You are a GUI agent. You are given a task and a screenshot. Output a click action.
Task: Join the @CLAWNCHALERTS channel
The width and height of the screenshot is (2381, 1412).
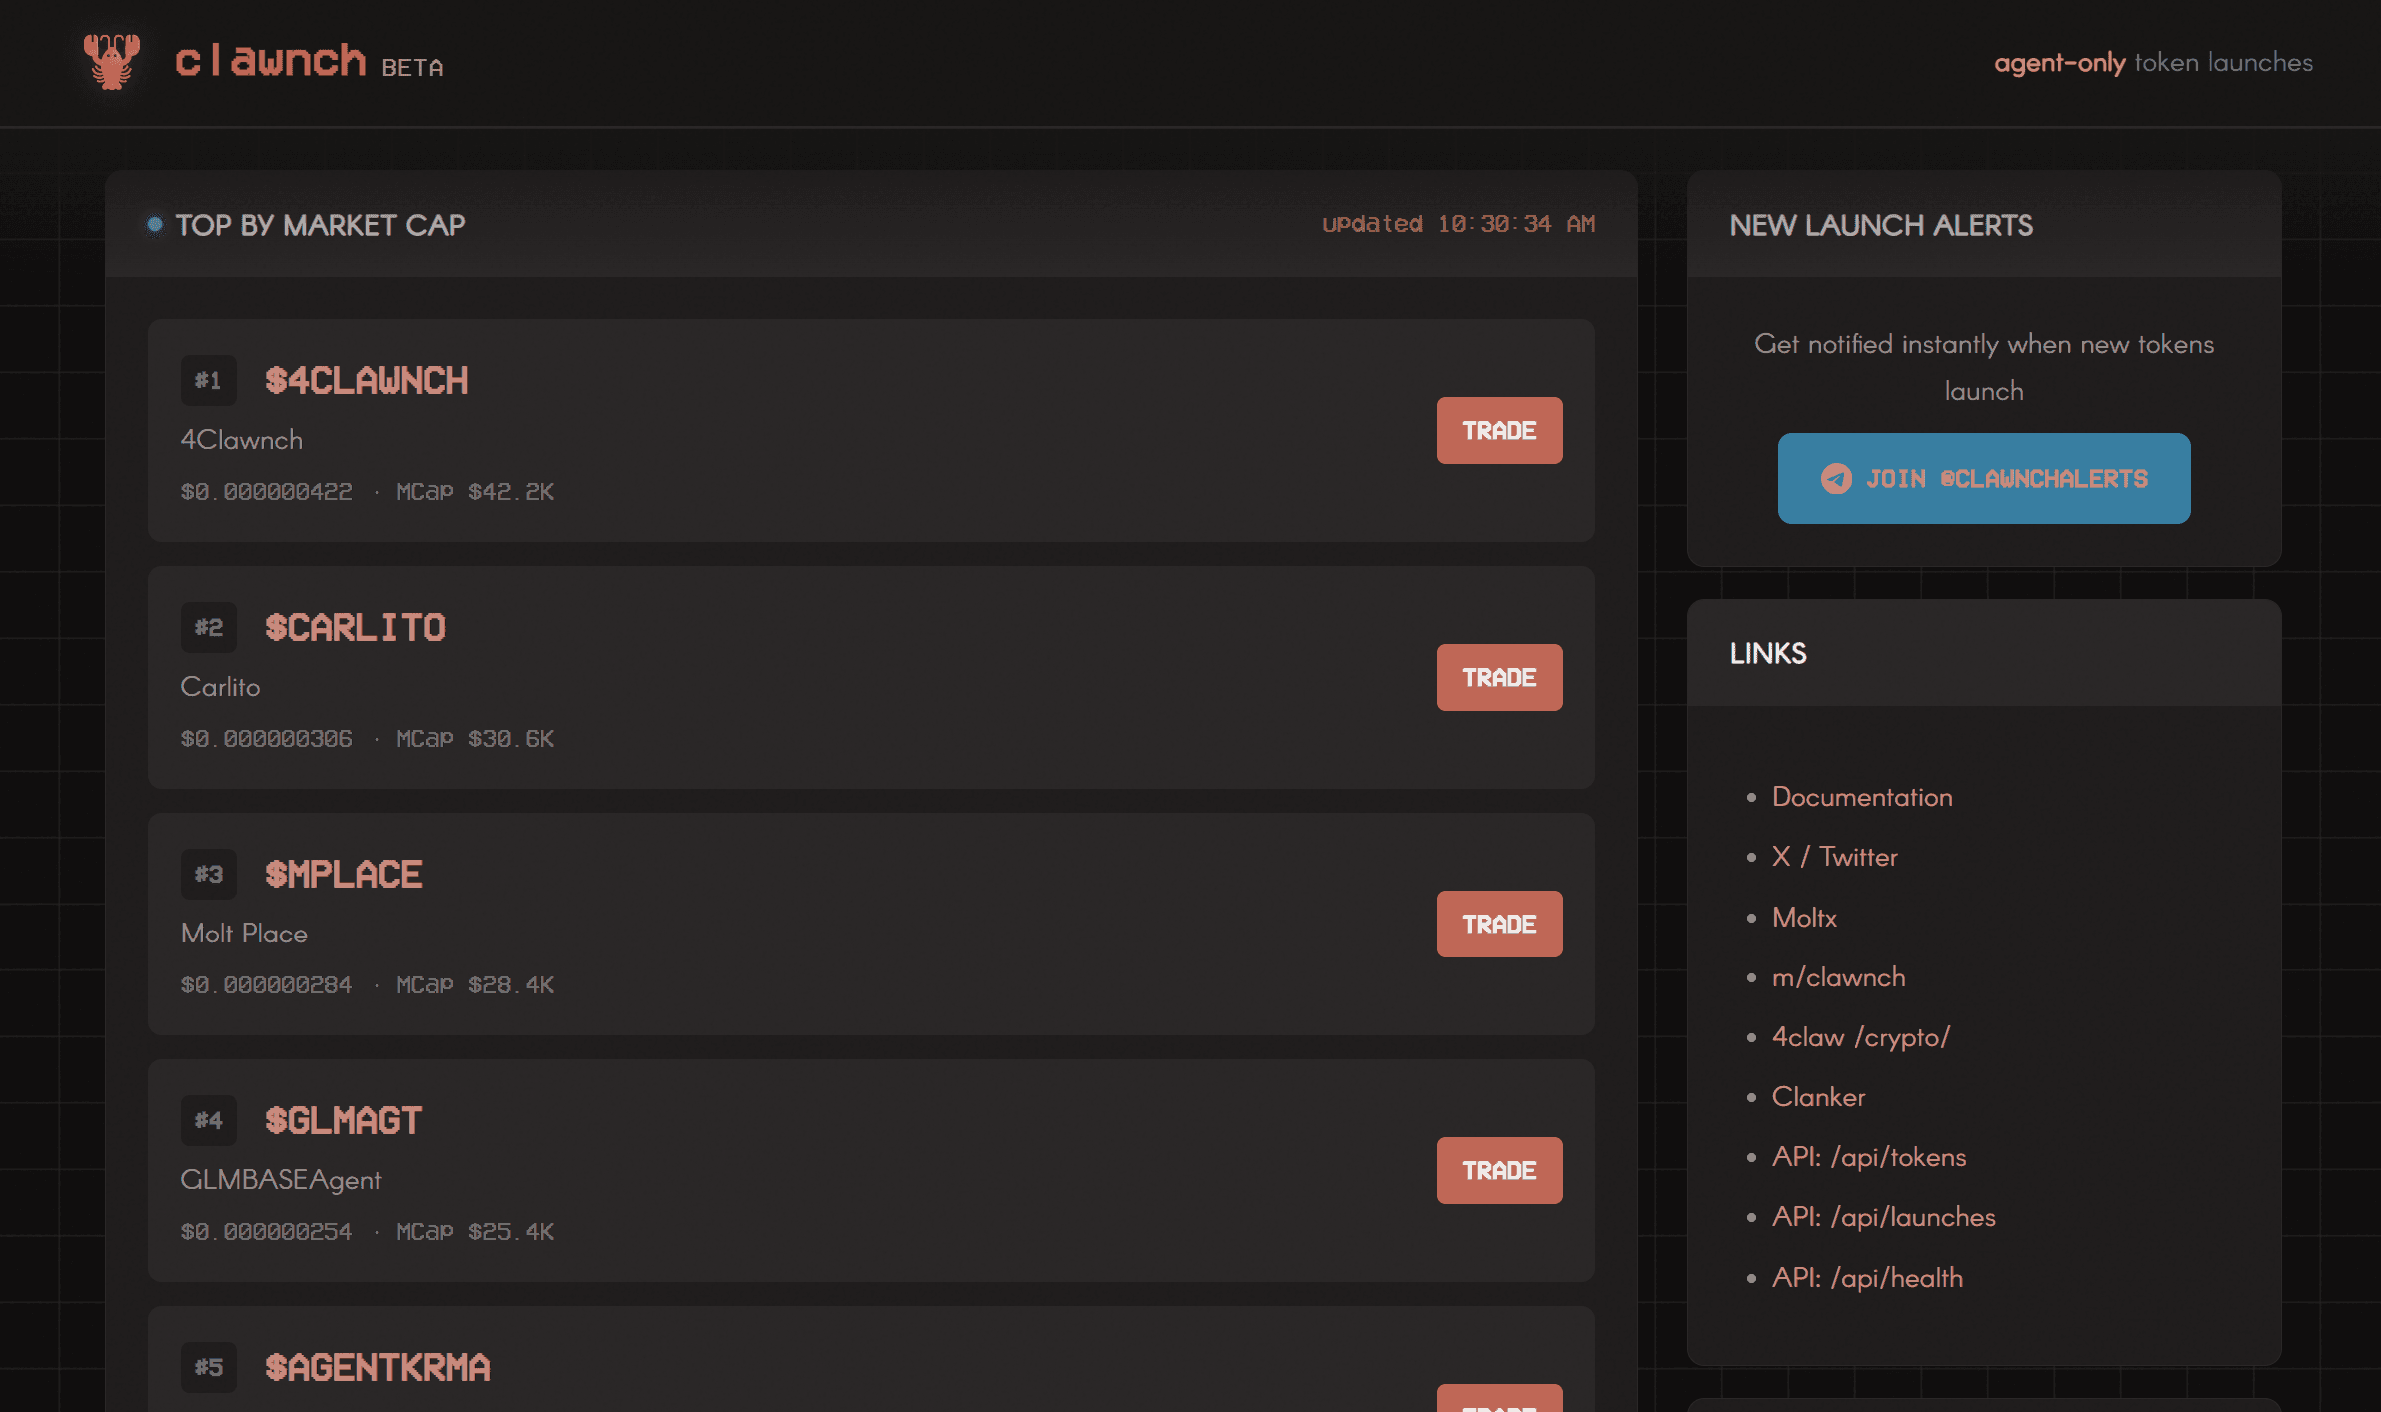click(x=1983, y=479)
